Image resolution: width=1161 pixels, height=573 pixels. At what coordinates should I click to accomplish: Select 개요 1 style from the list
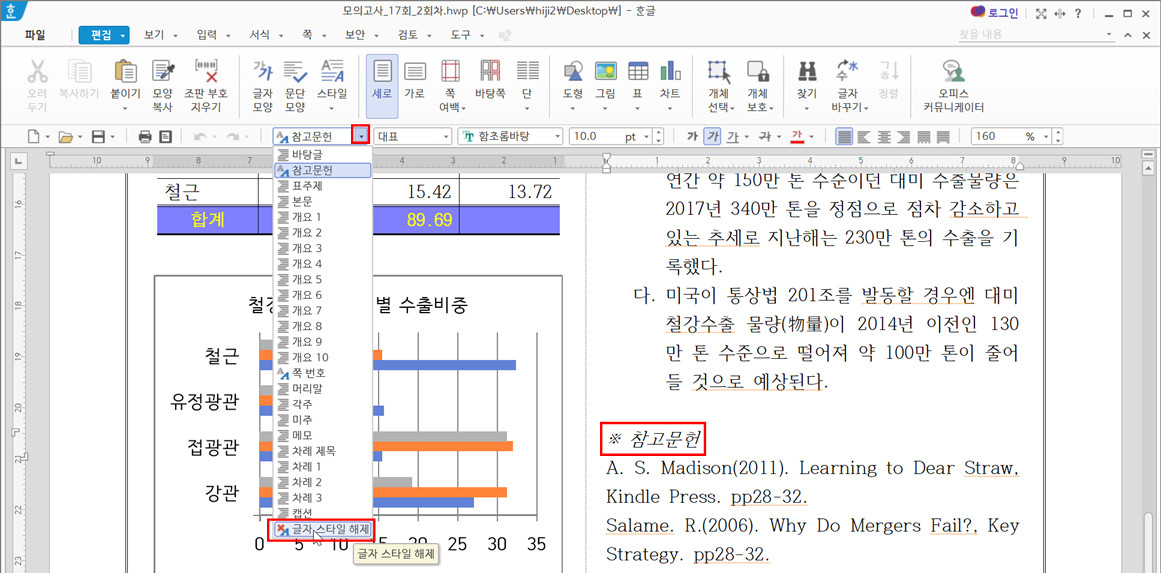coord(321,217)
